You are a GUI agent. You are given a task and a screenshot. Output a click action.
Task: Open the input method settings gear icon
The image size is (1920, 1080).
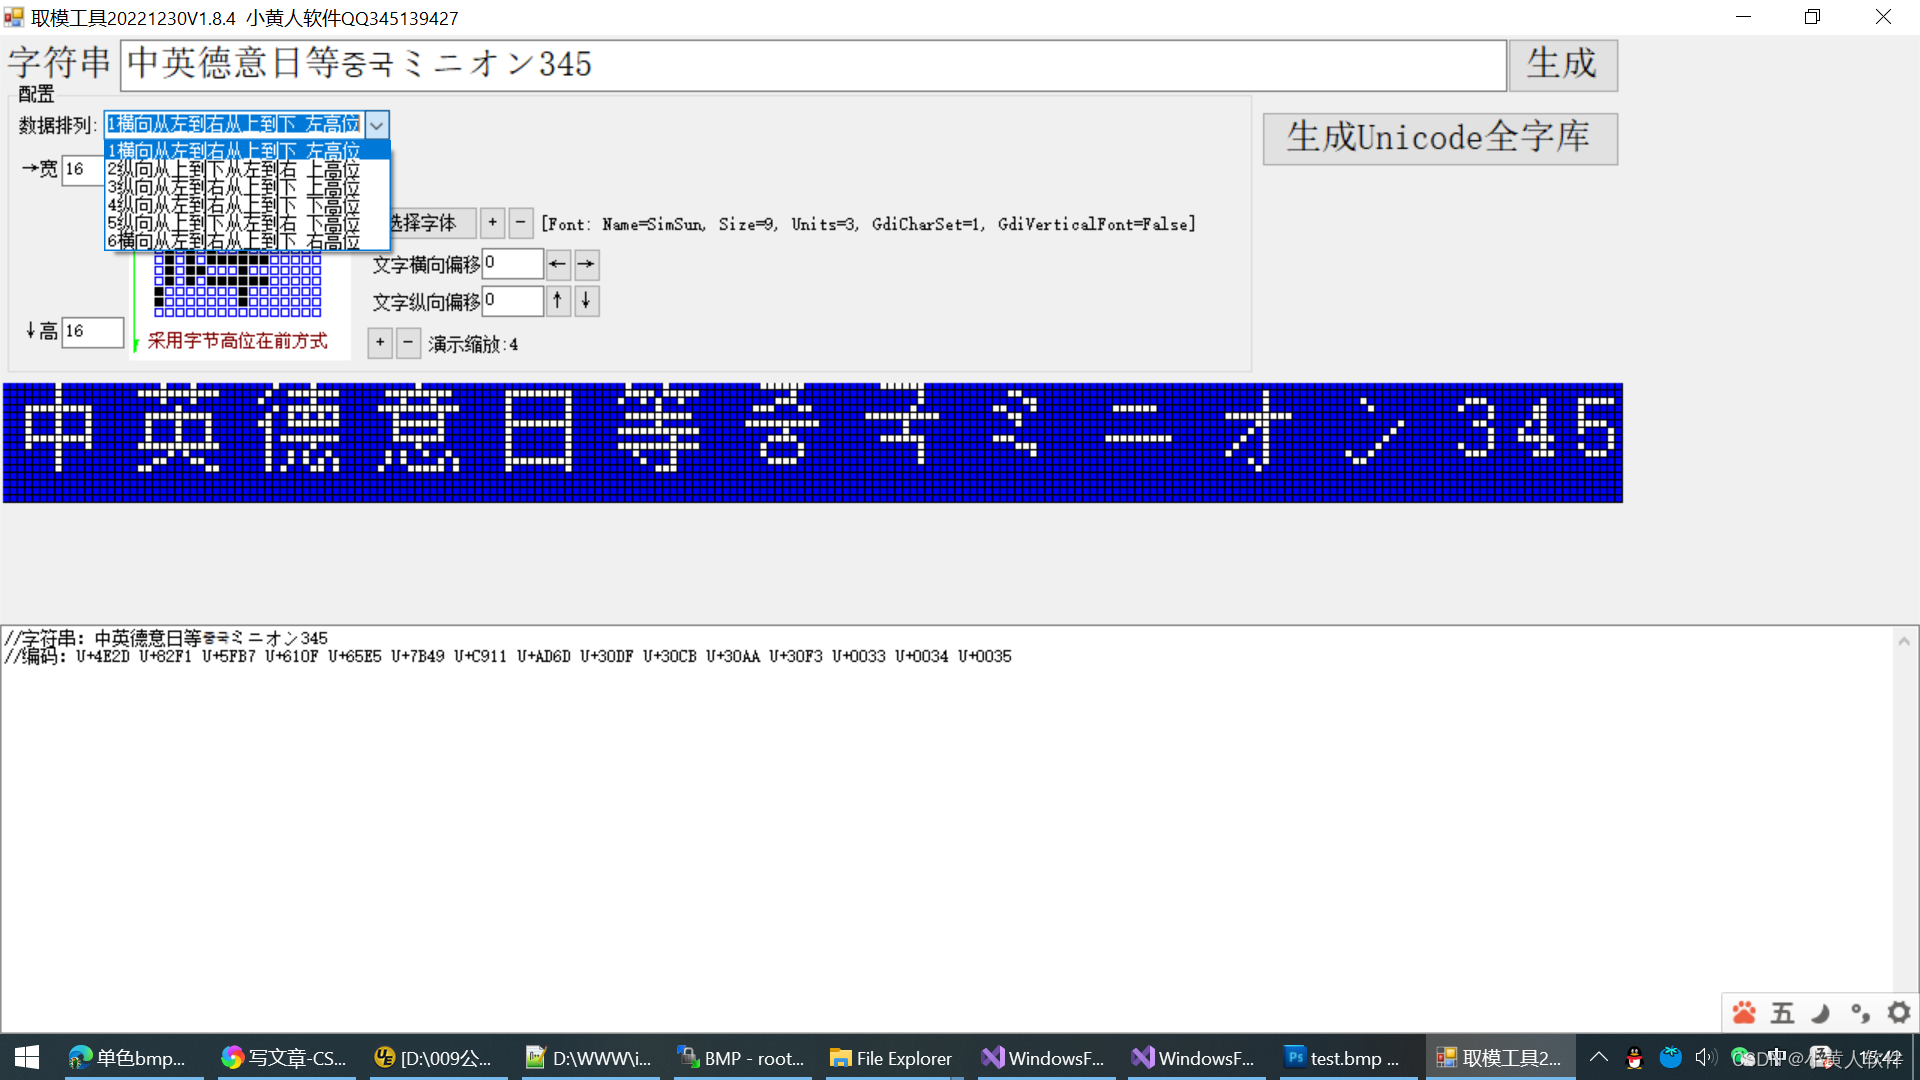coord(1898,1013)
